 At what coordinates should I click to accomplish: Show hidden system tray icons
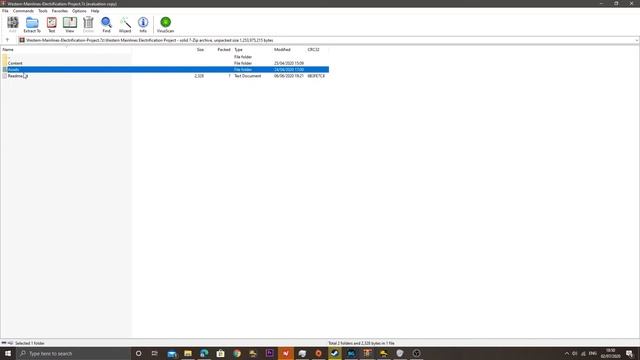567,353
